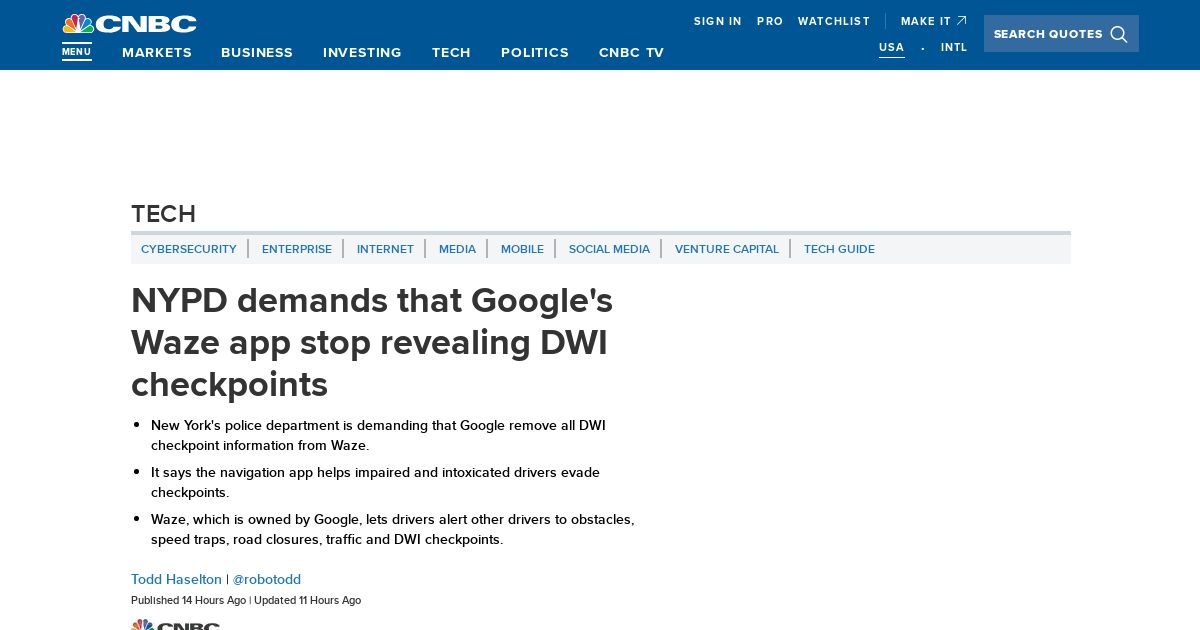Click the TECH section heading
Viewport: 1200px width, 630px height.
click(x=163, y=214)
